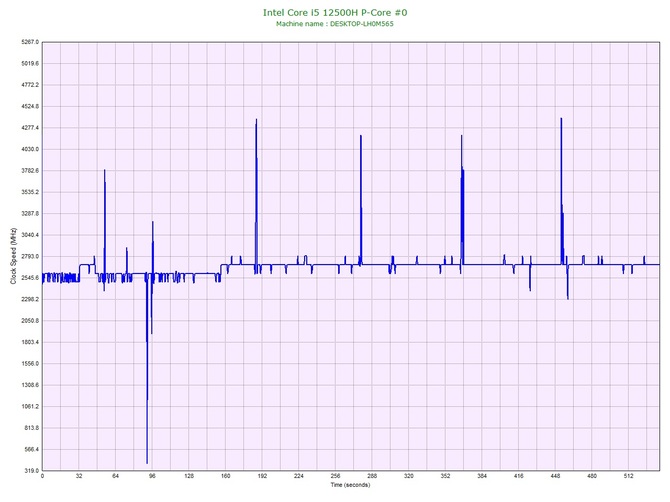Click the 448 tick on the time axis
Screen dimensions: 670x502
pyautogui.click(x=555, y=476)
